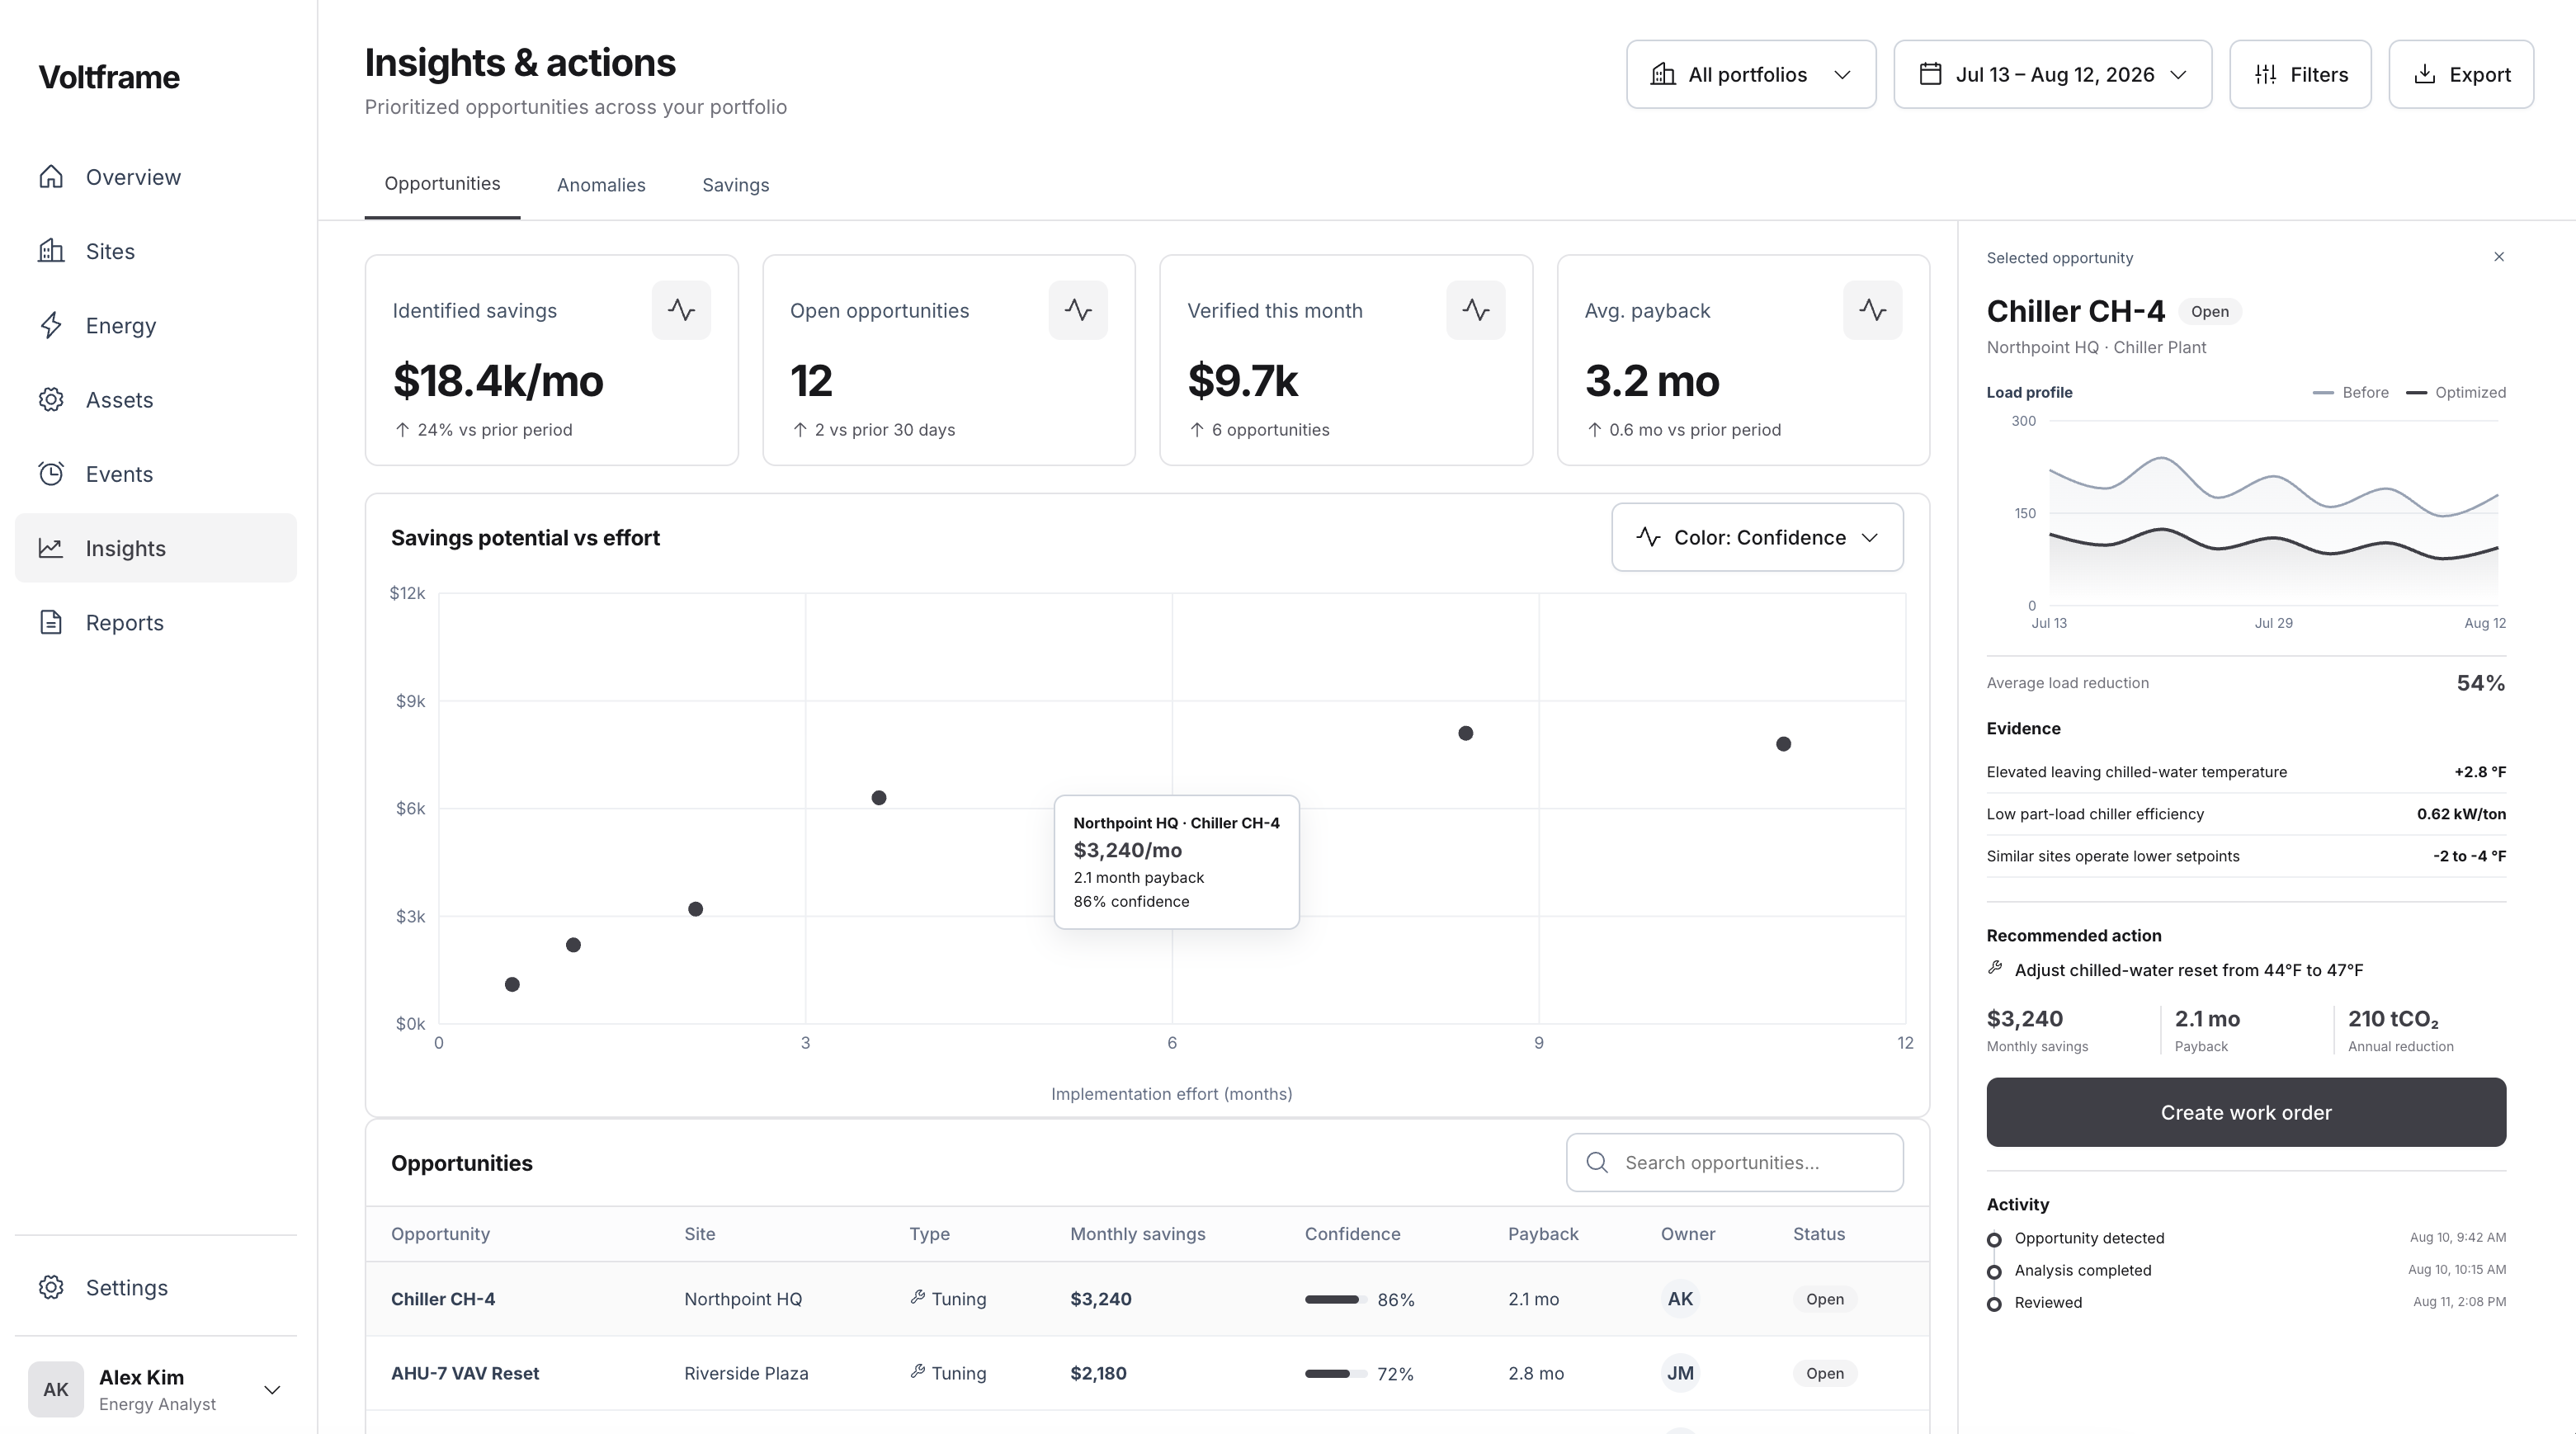2576x1434 pixels.
Task: Switch to the Anomalies tab
Action: click(601, 185)
